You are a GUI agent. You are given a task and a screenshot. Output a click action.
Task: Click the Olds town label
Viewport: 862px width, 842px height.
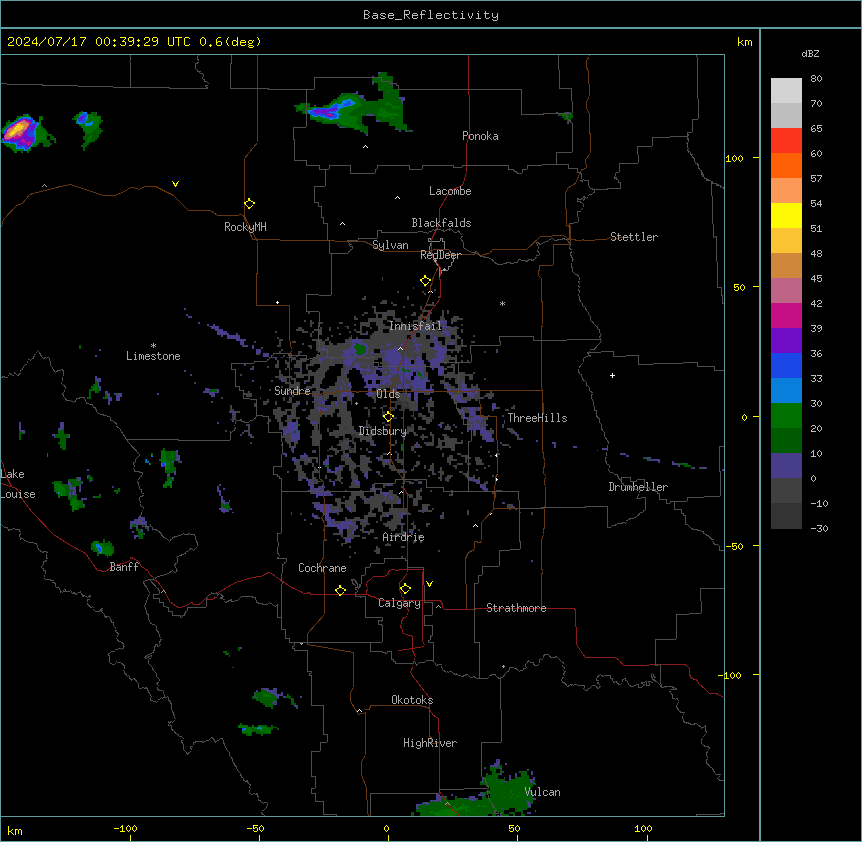(x=388, y=394)
